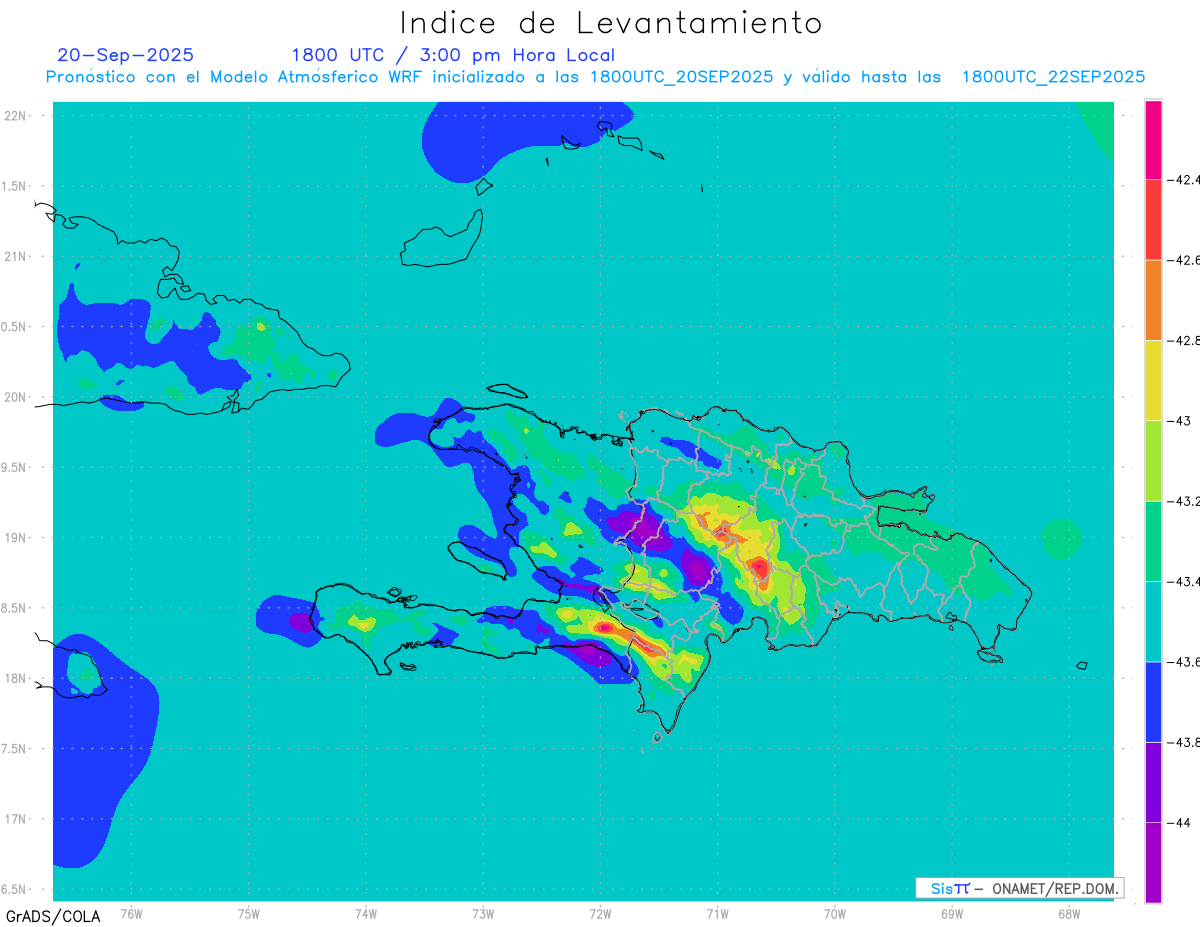Pick the blue legend swatch between -43.6 and -43.8
This screenshot has height=927, width=1200.
1153,701
